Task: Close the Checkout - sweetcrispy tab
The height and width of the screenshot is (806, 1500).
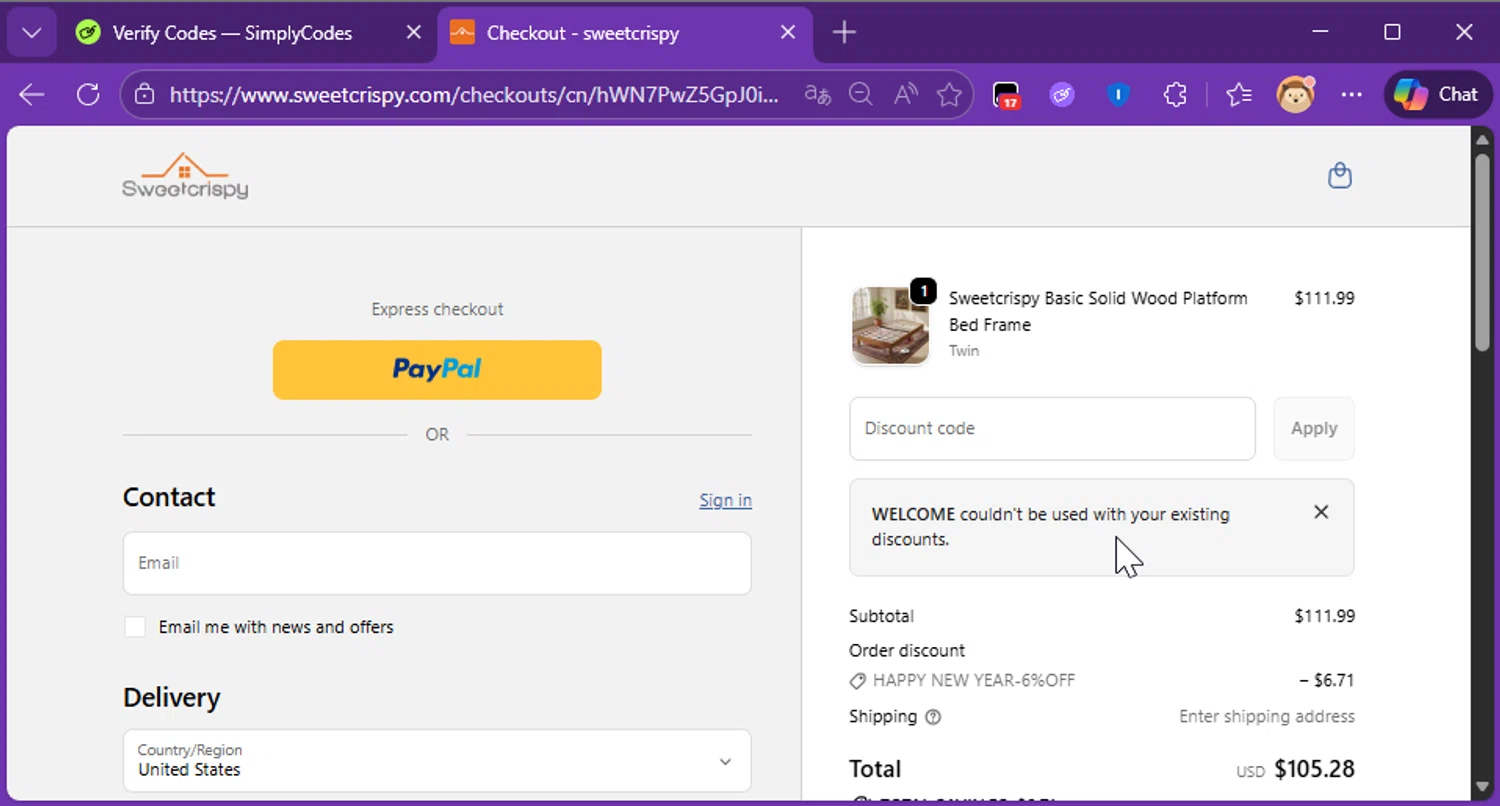Action: [788, 33]
